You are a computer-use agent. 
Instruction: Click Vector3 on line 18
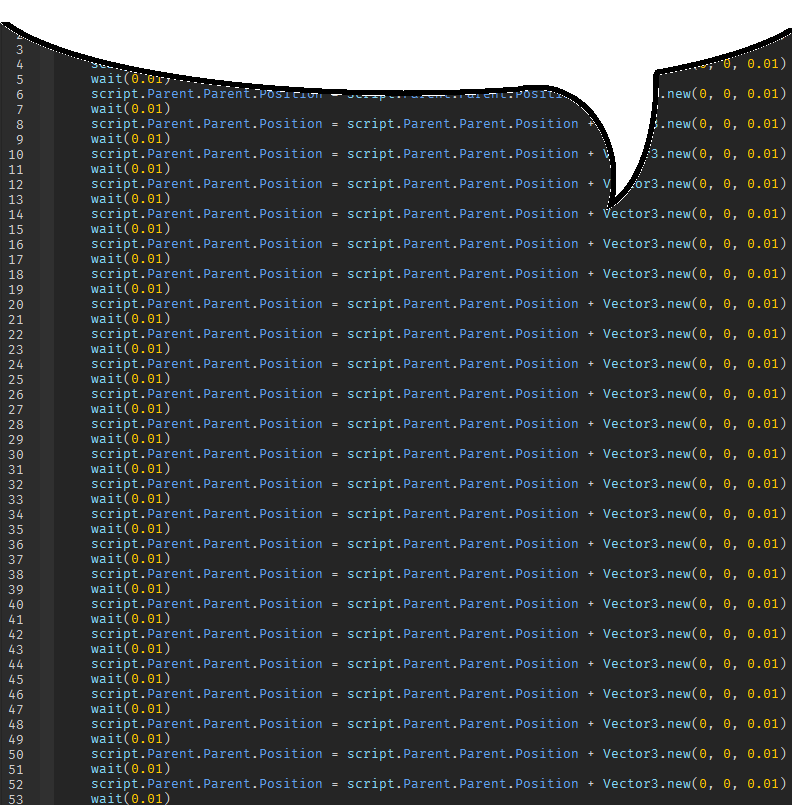tap(630, 274)
